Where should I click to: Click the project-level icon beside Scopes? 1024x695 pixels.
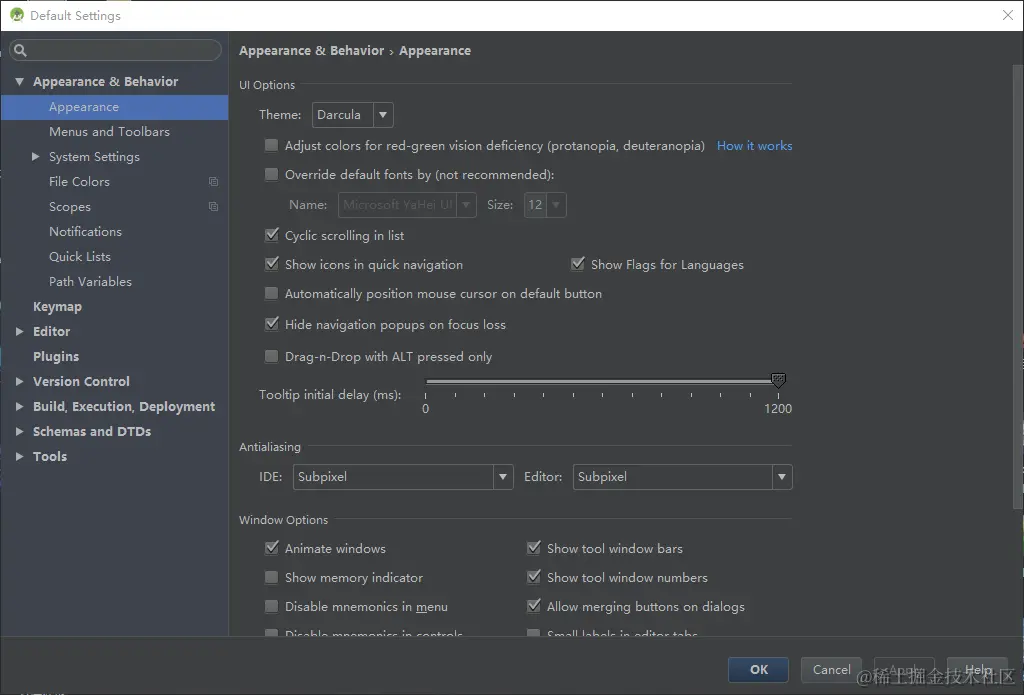coord(213,207)
